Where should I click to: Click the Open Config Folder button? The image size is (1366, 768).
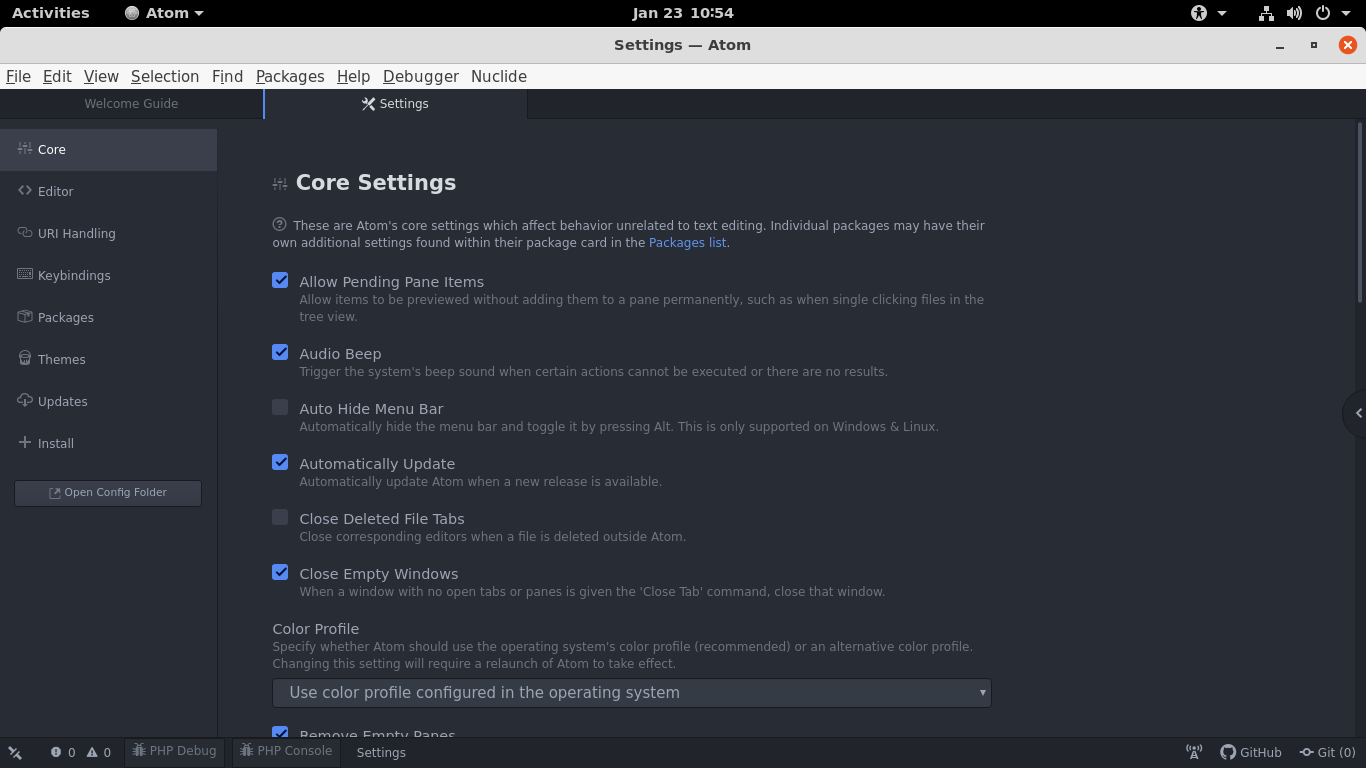point(108,493)
